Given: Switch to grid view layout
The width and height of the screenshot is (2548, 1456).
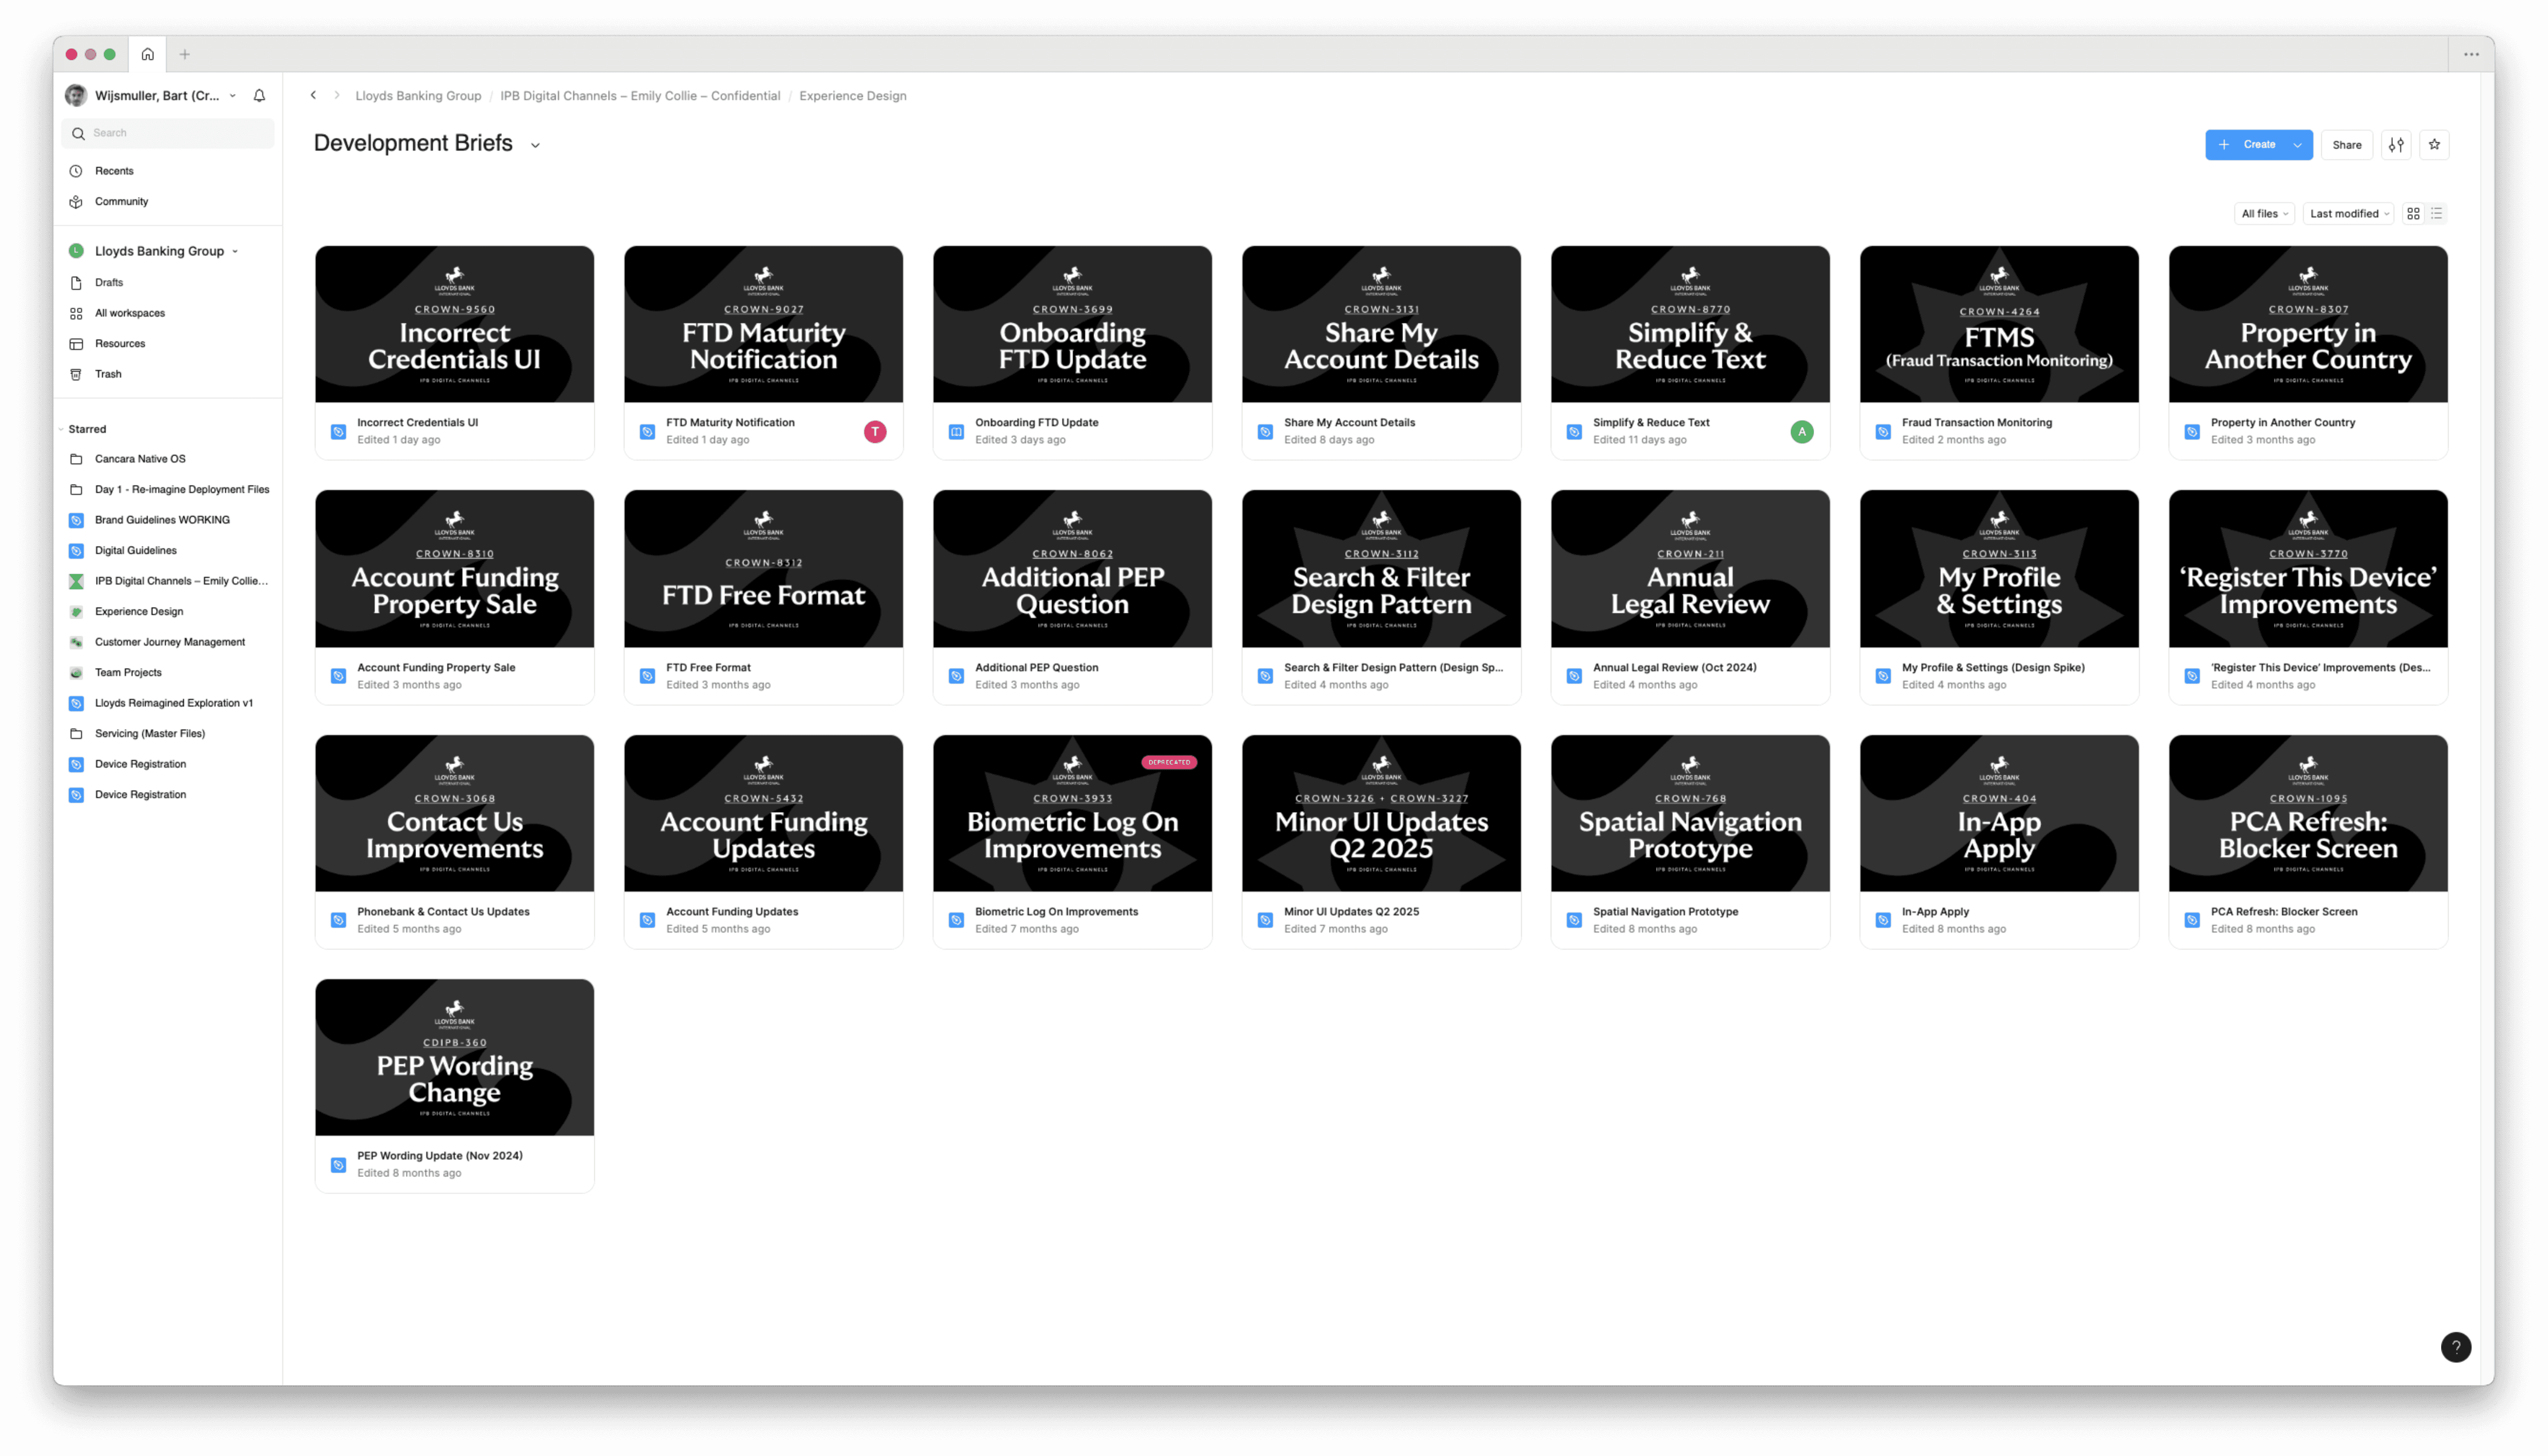Looking at the screenshot, I should (2413, 214).
